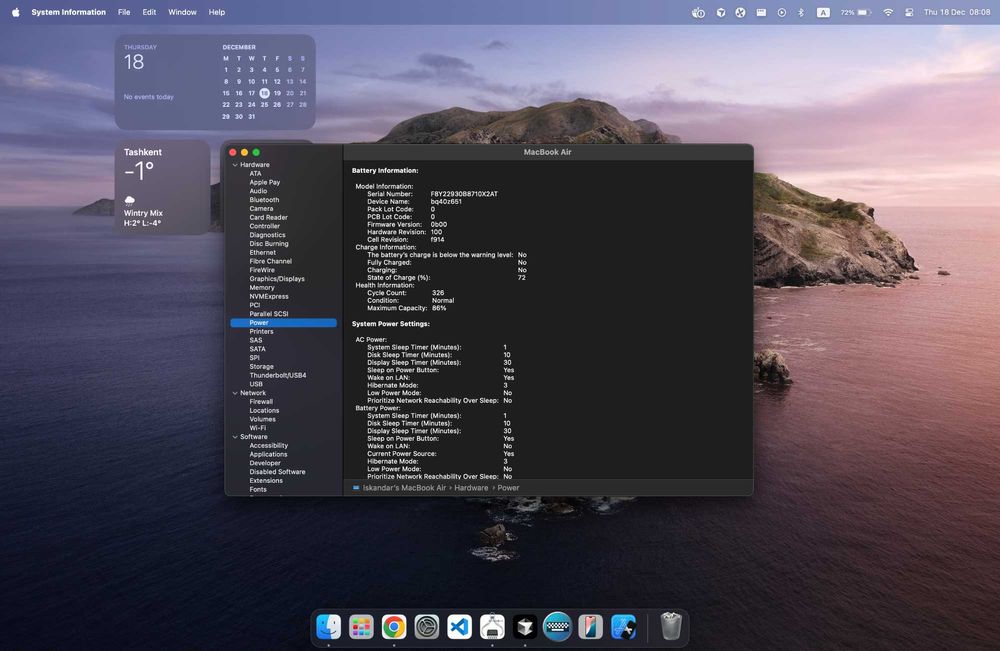Select Printers in the sidebar

tap(261, 332)
